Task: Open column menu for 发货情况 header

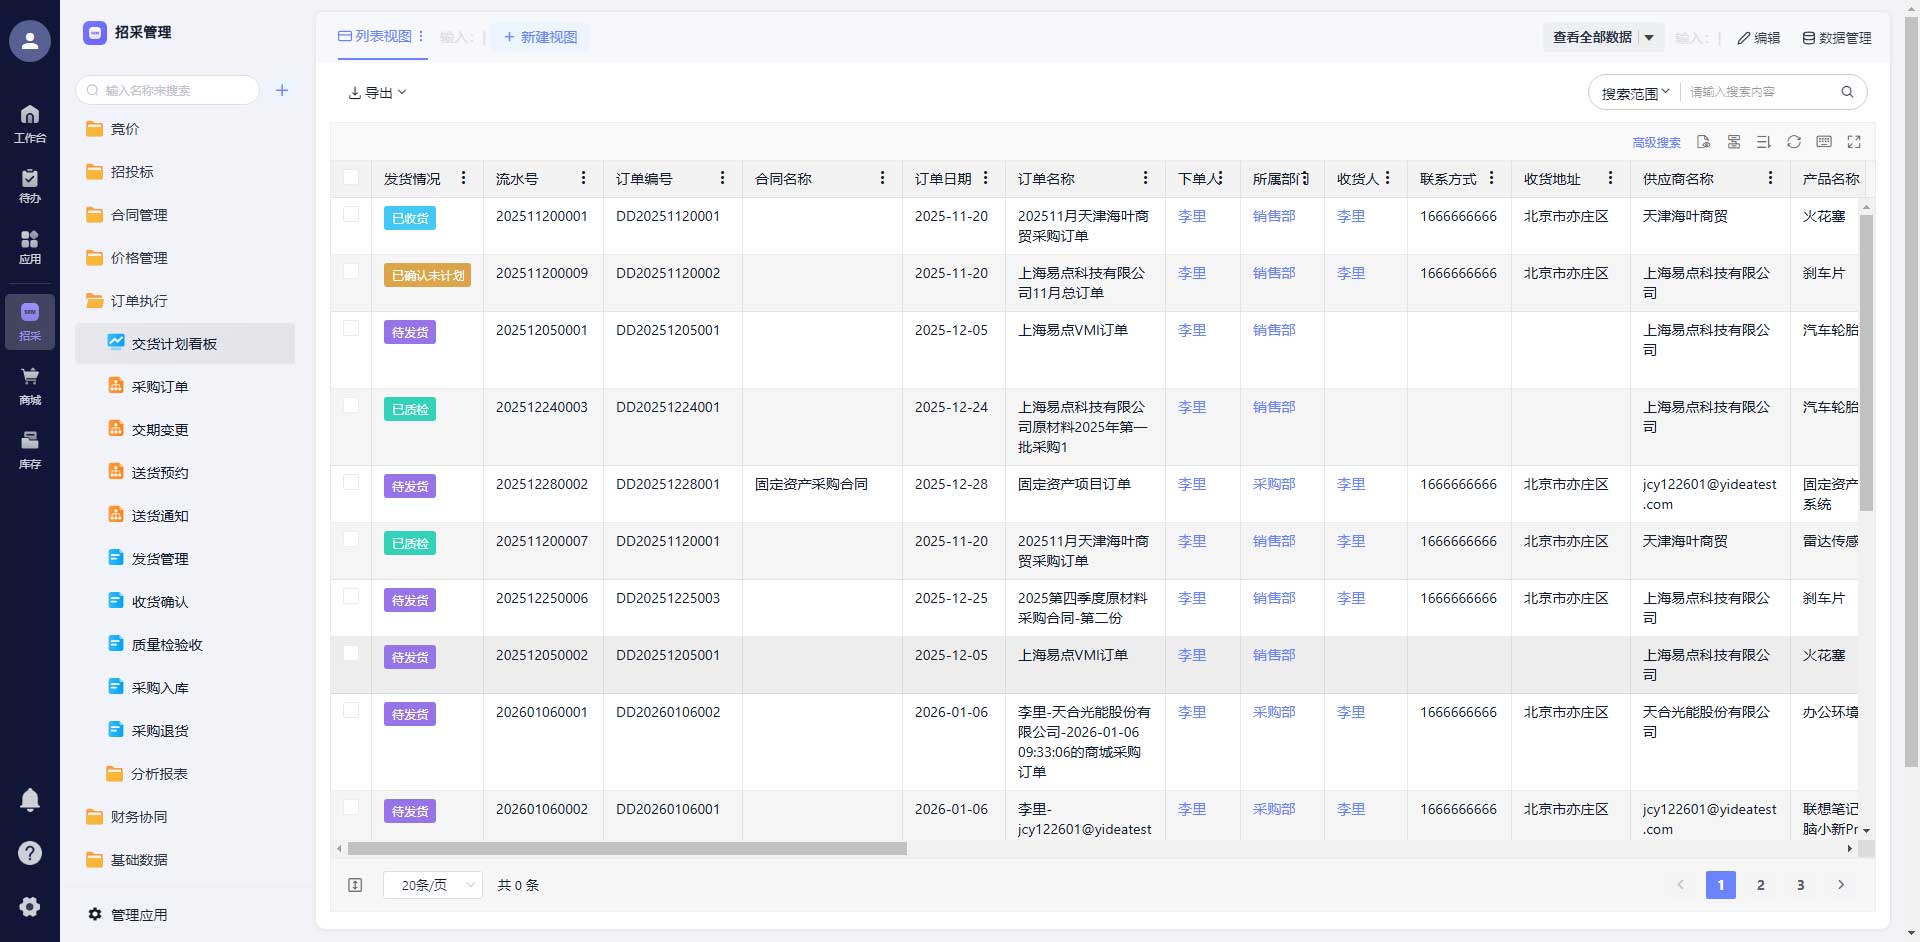Action: tap(463, 178)
